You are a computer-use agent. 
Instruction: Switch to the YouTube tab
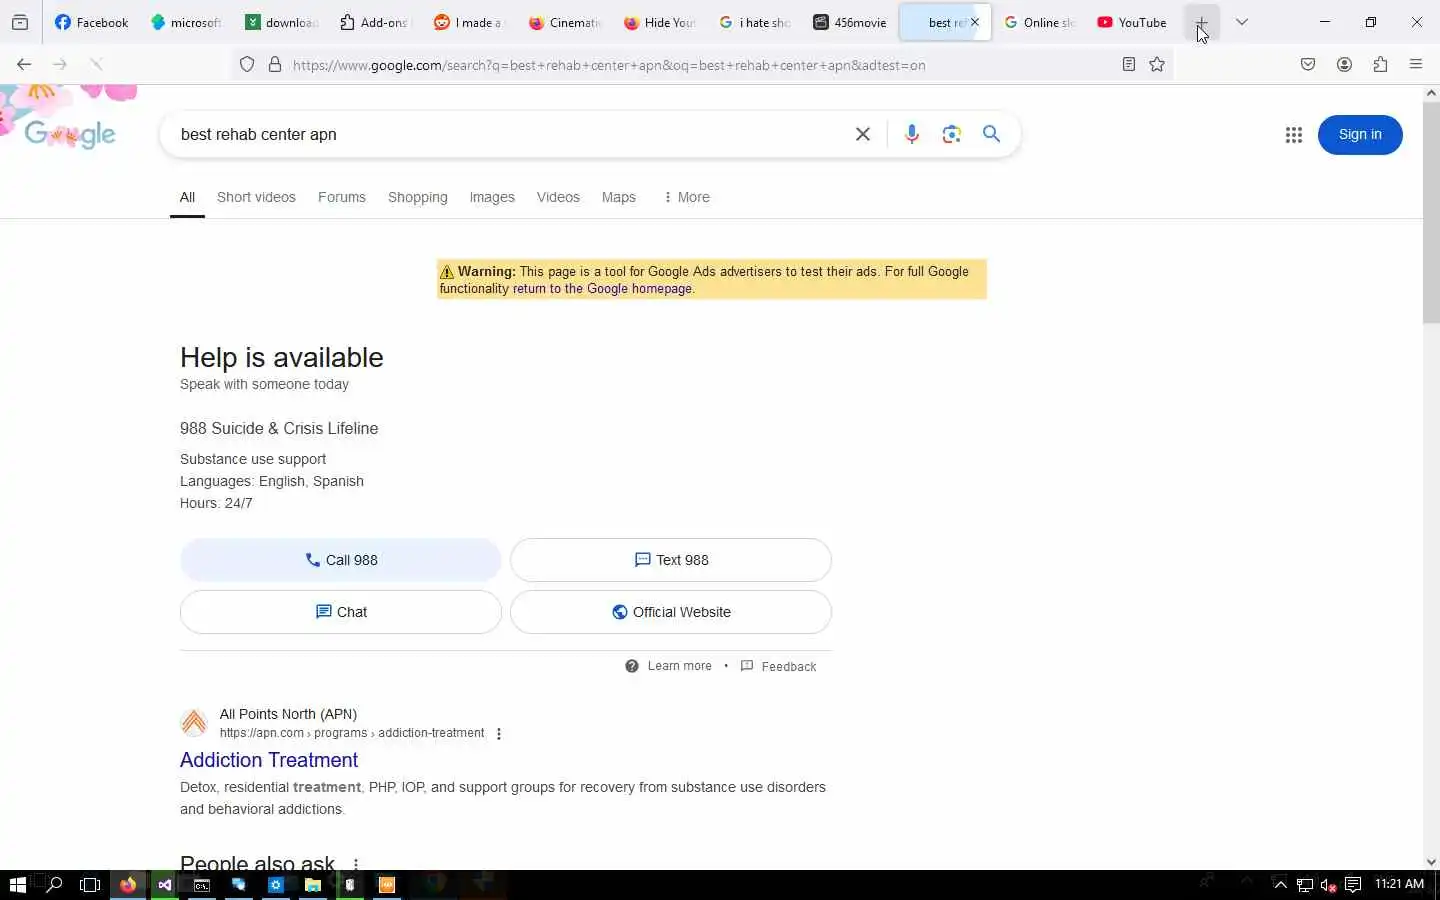1132,22
